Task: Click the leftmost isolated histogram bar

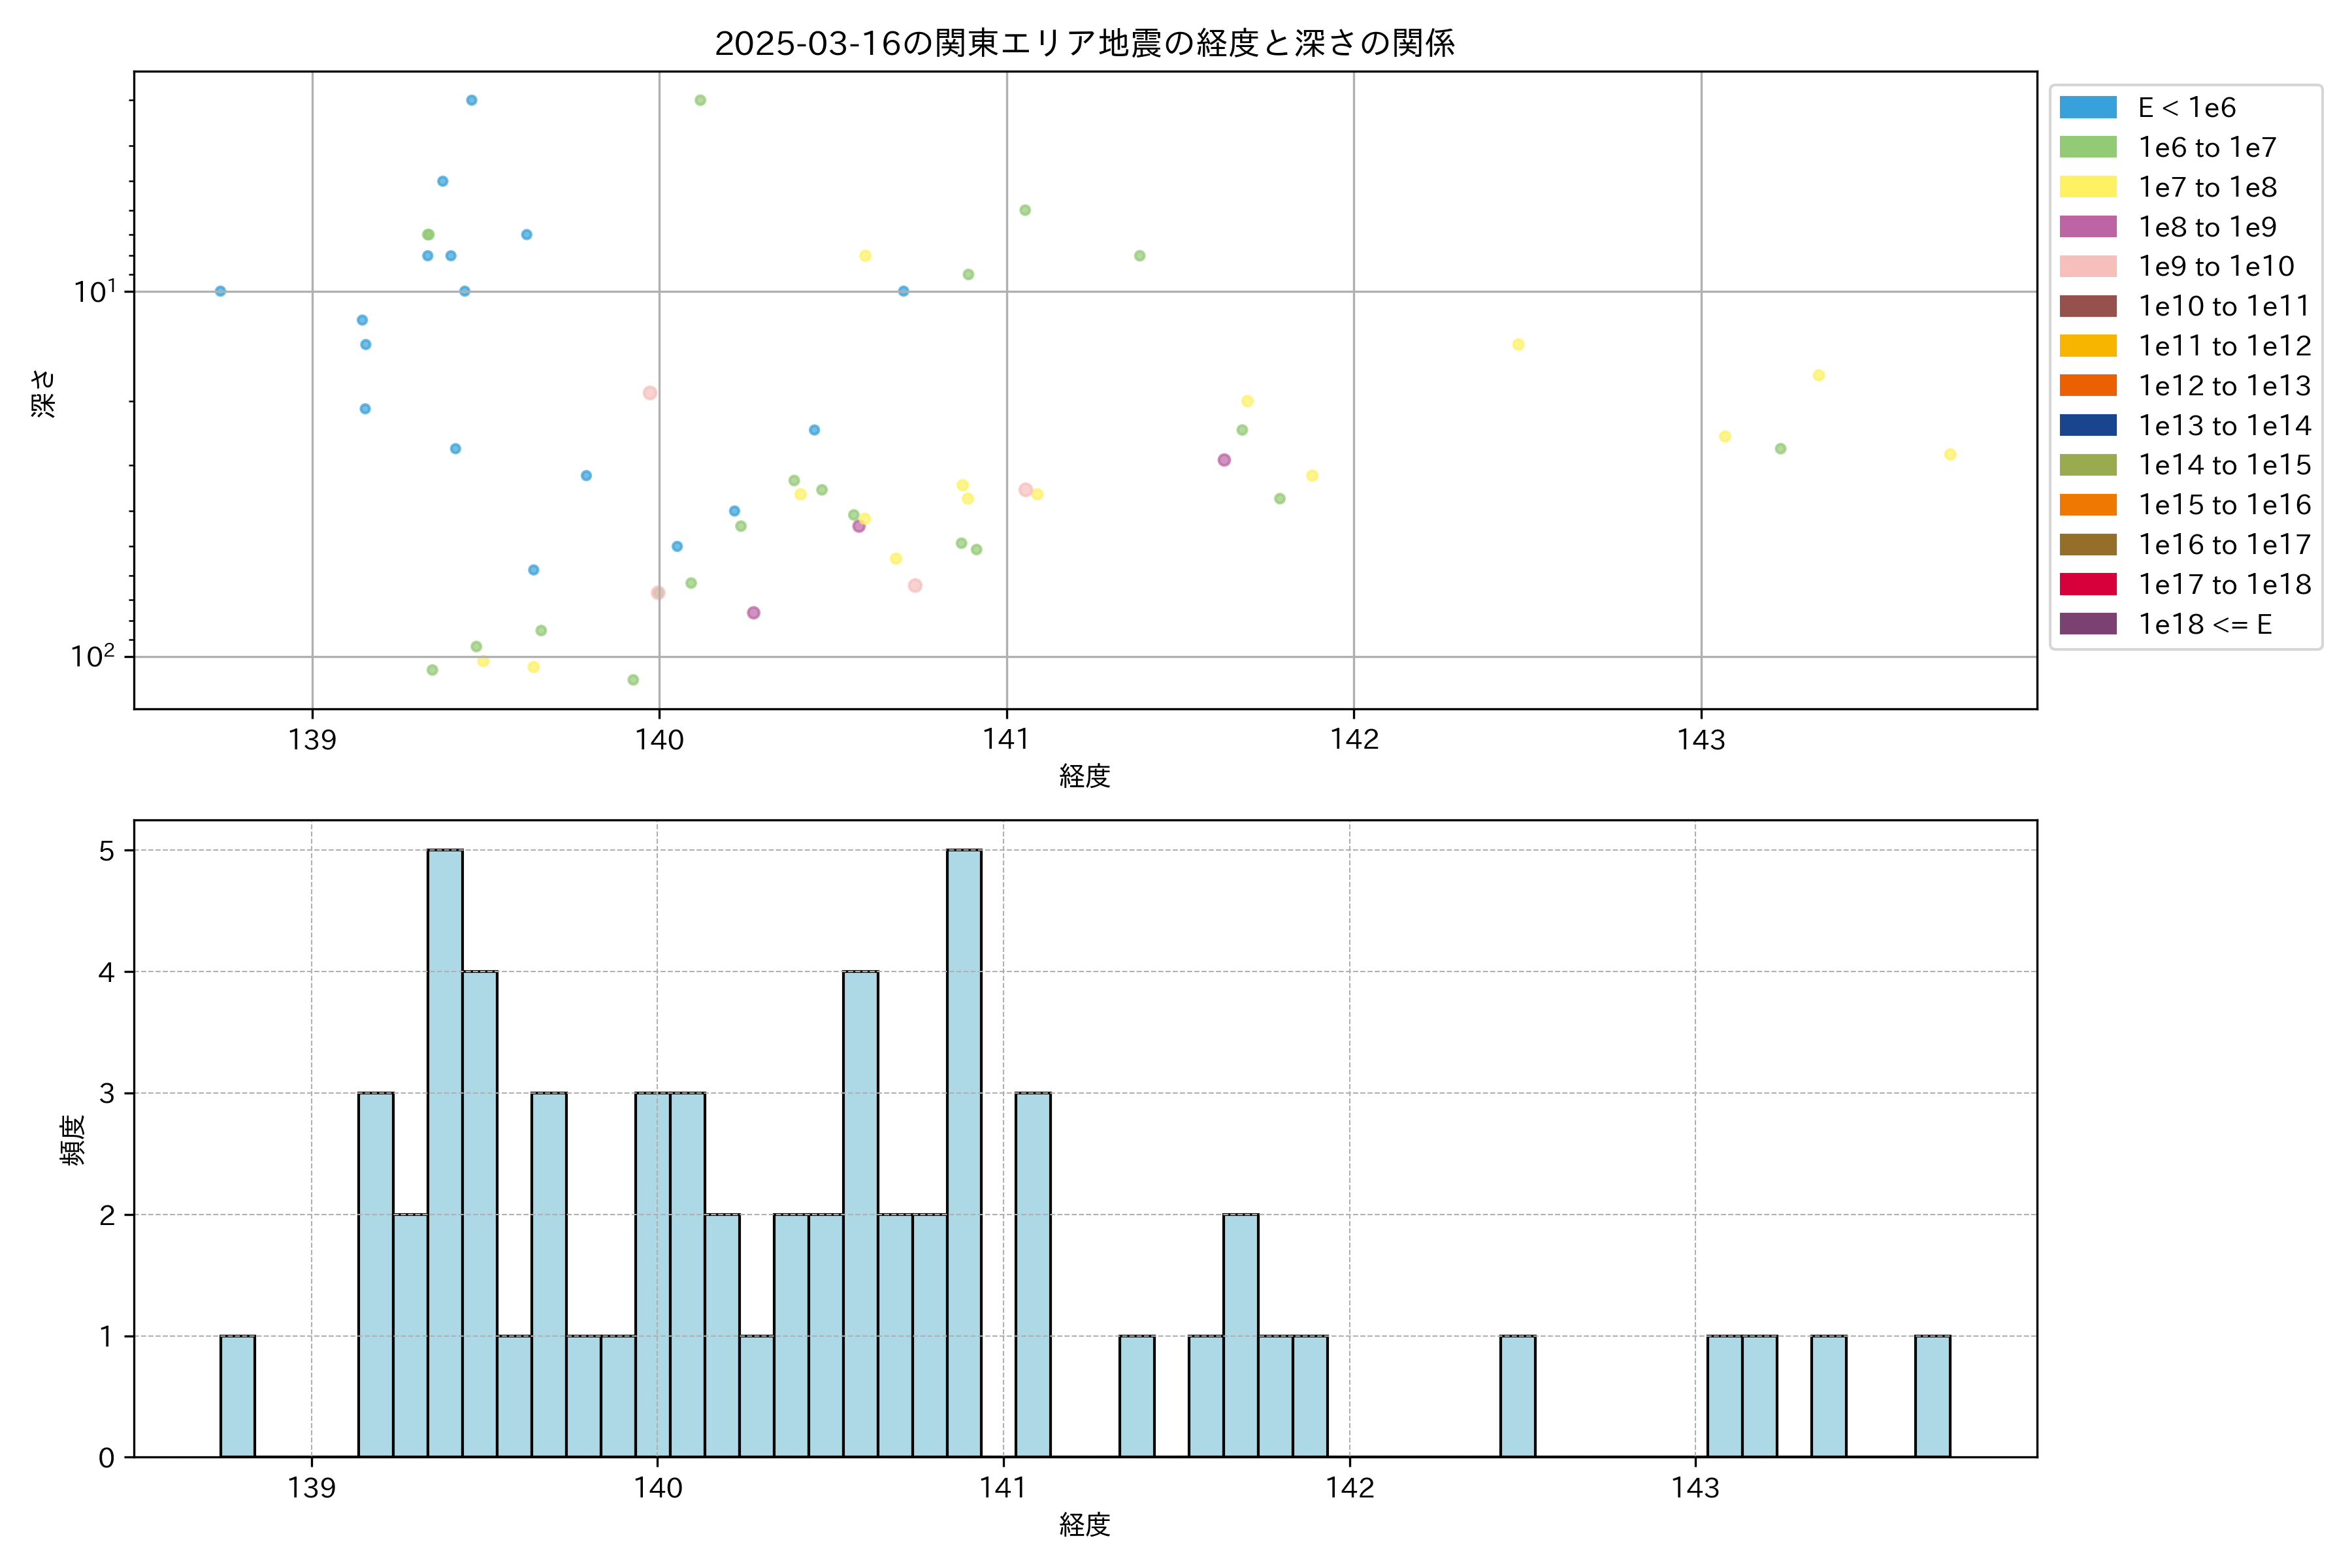Action: coord(237,1396)
